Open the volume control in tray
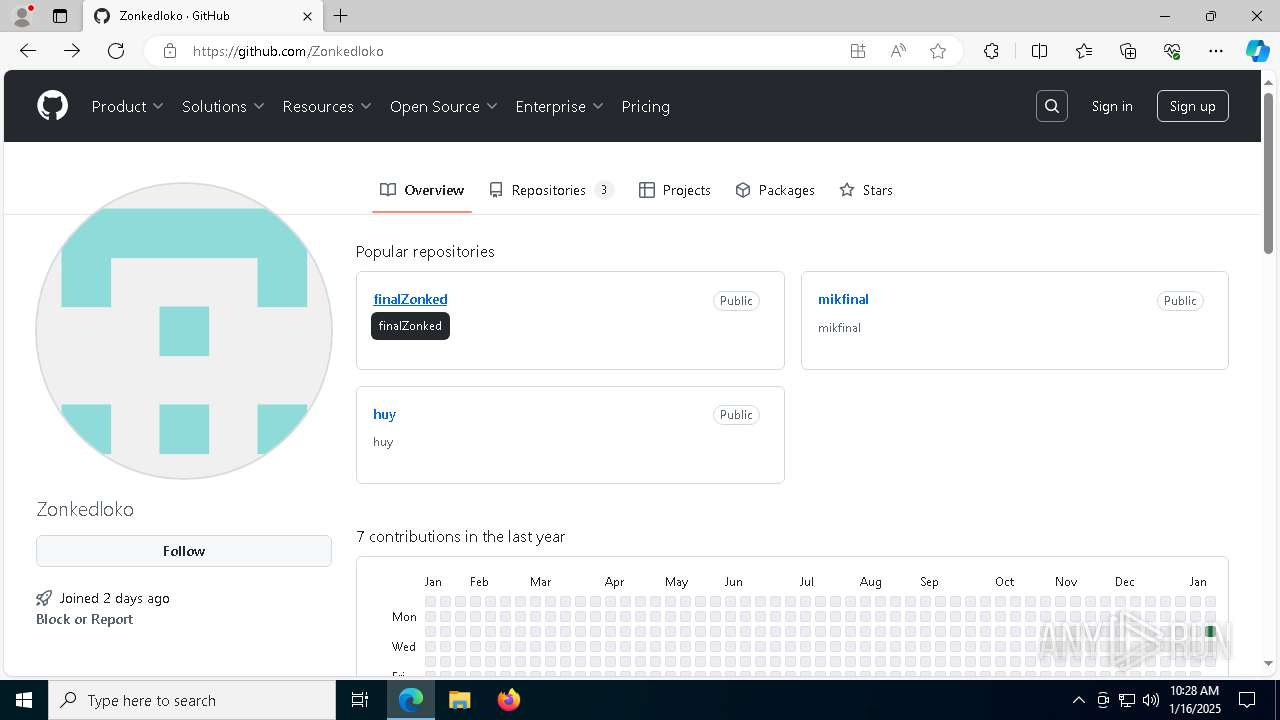 (1151, 700)
